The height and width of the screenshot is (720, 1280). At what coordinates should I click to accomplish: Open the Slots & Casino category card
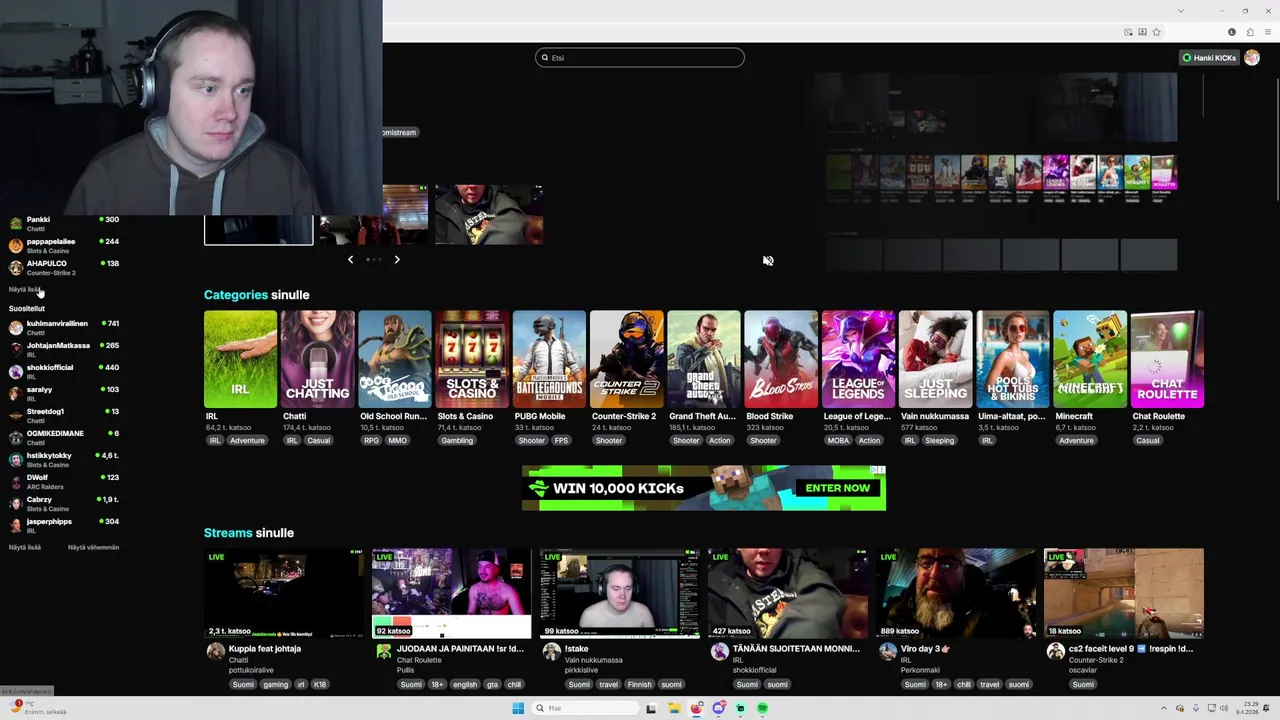[472, 359]
